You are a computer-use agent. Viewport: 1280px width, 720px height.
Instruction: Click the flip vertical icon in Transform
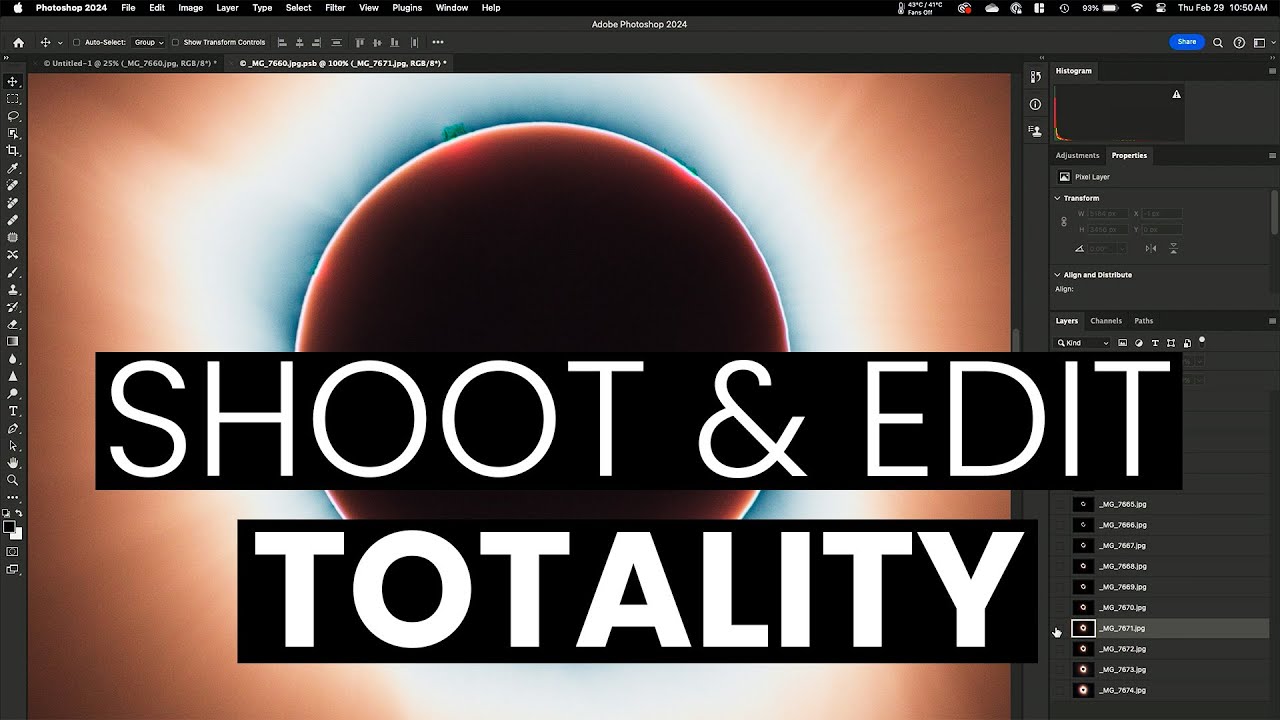coord(1173,248)
